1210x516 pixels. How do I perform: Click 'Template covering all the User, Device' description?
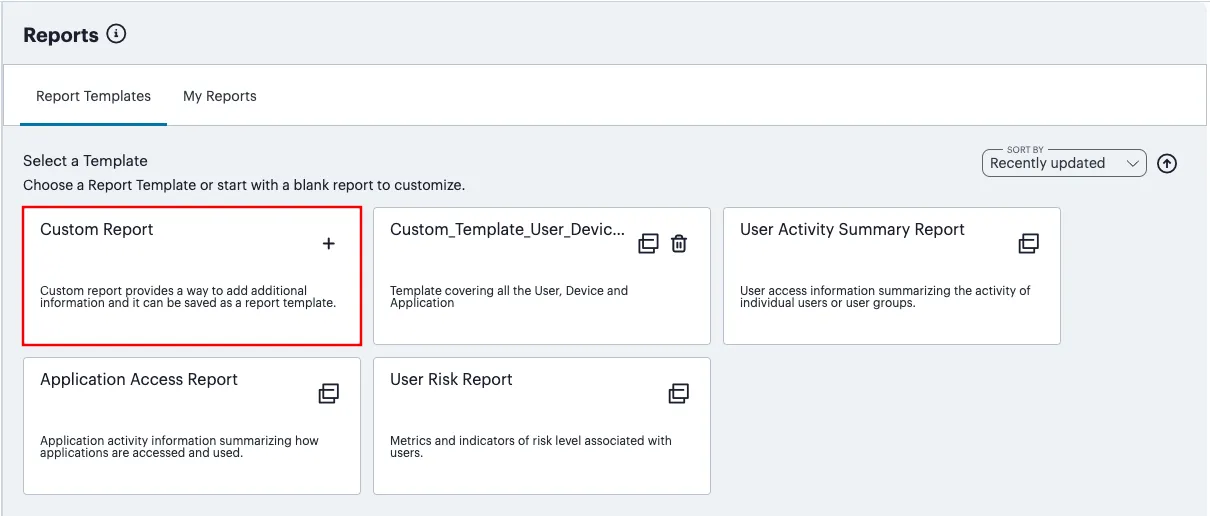[509, 297]
